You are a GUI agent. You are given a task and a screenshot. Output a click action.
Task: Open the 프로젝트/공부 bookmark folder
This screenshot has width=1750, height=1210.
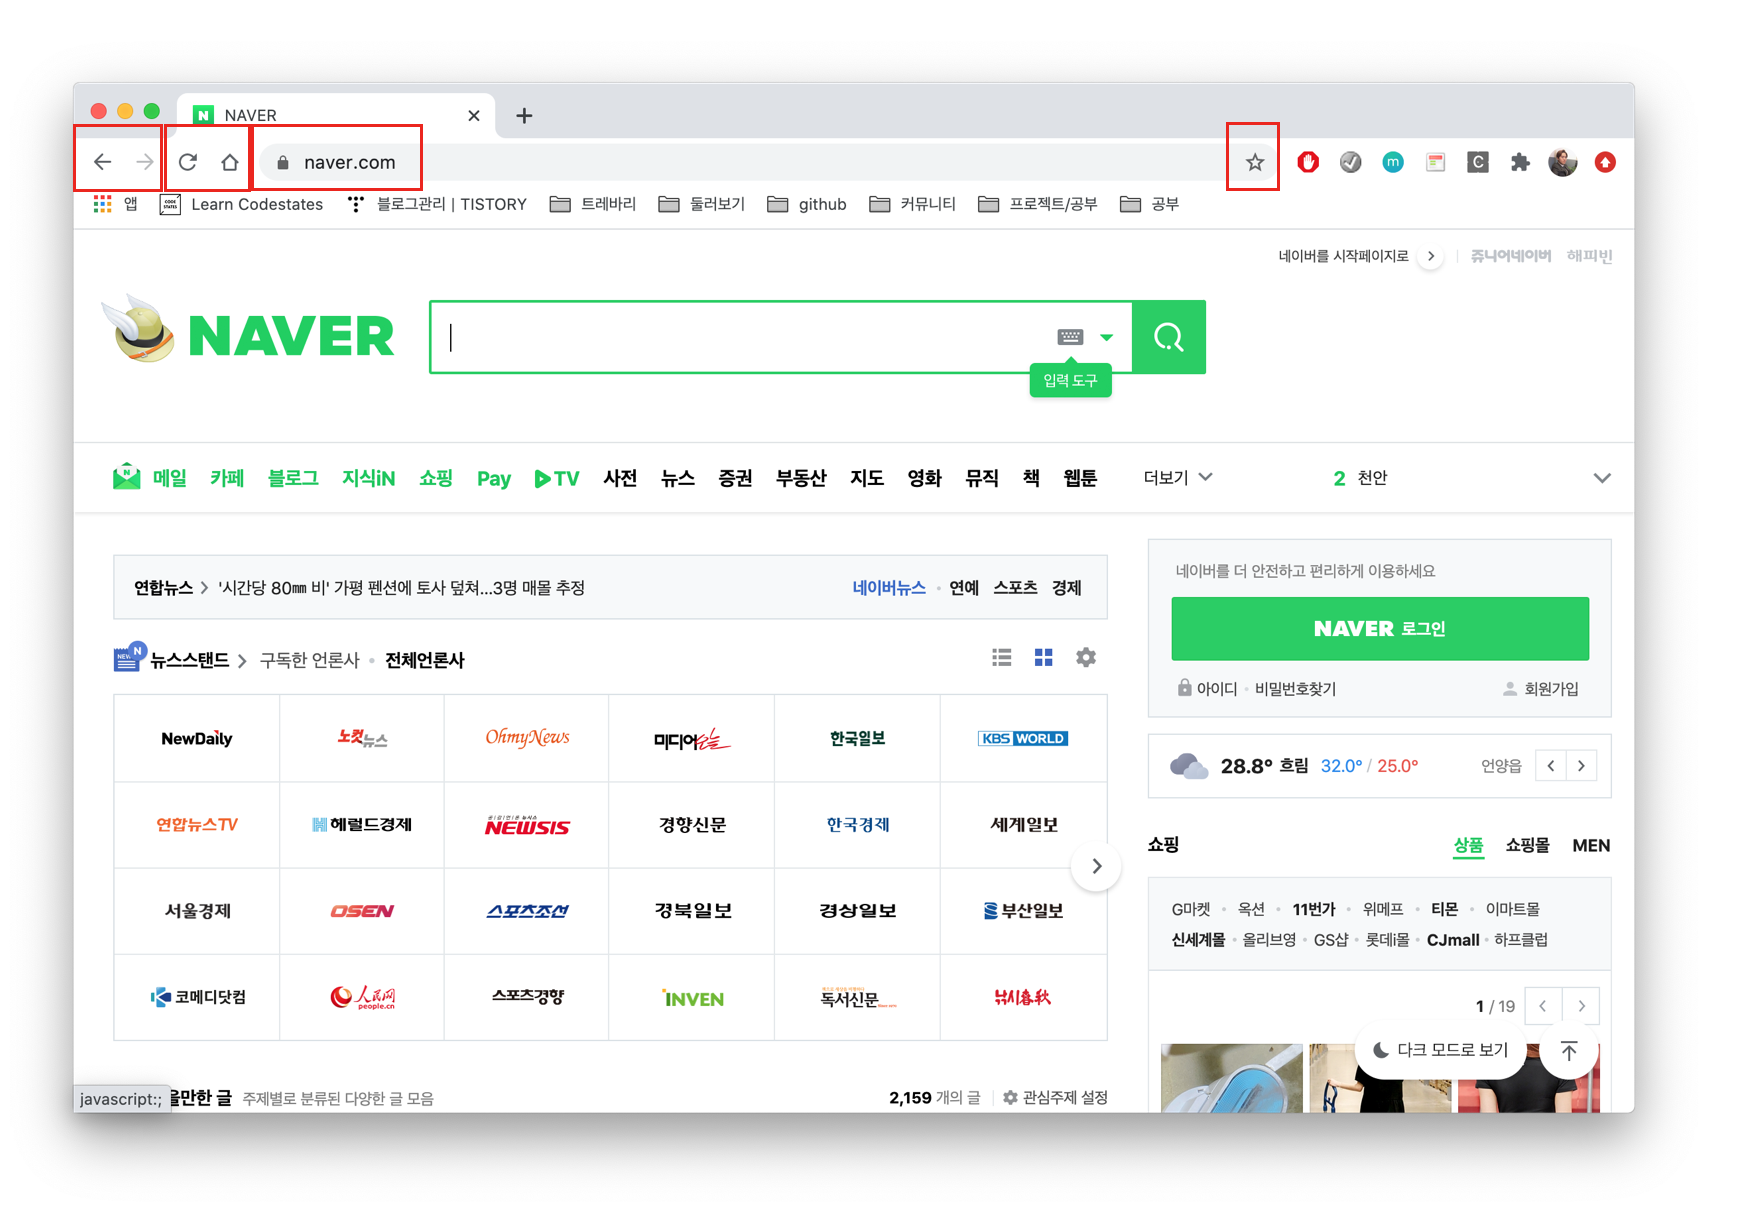[x=1038, y=204]
